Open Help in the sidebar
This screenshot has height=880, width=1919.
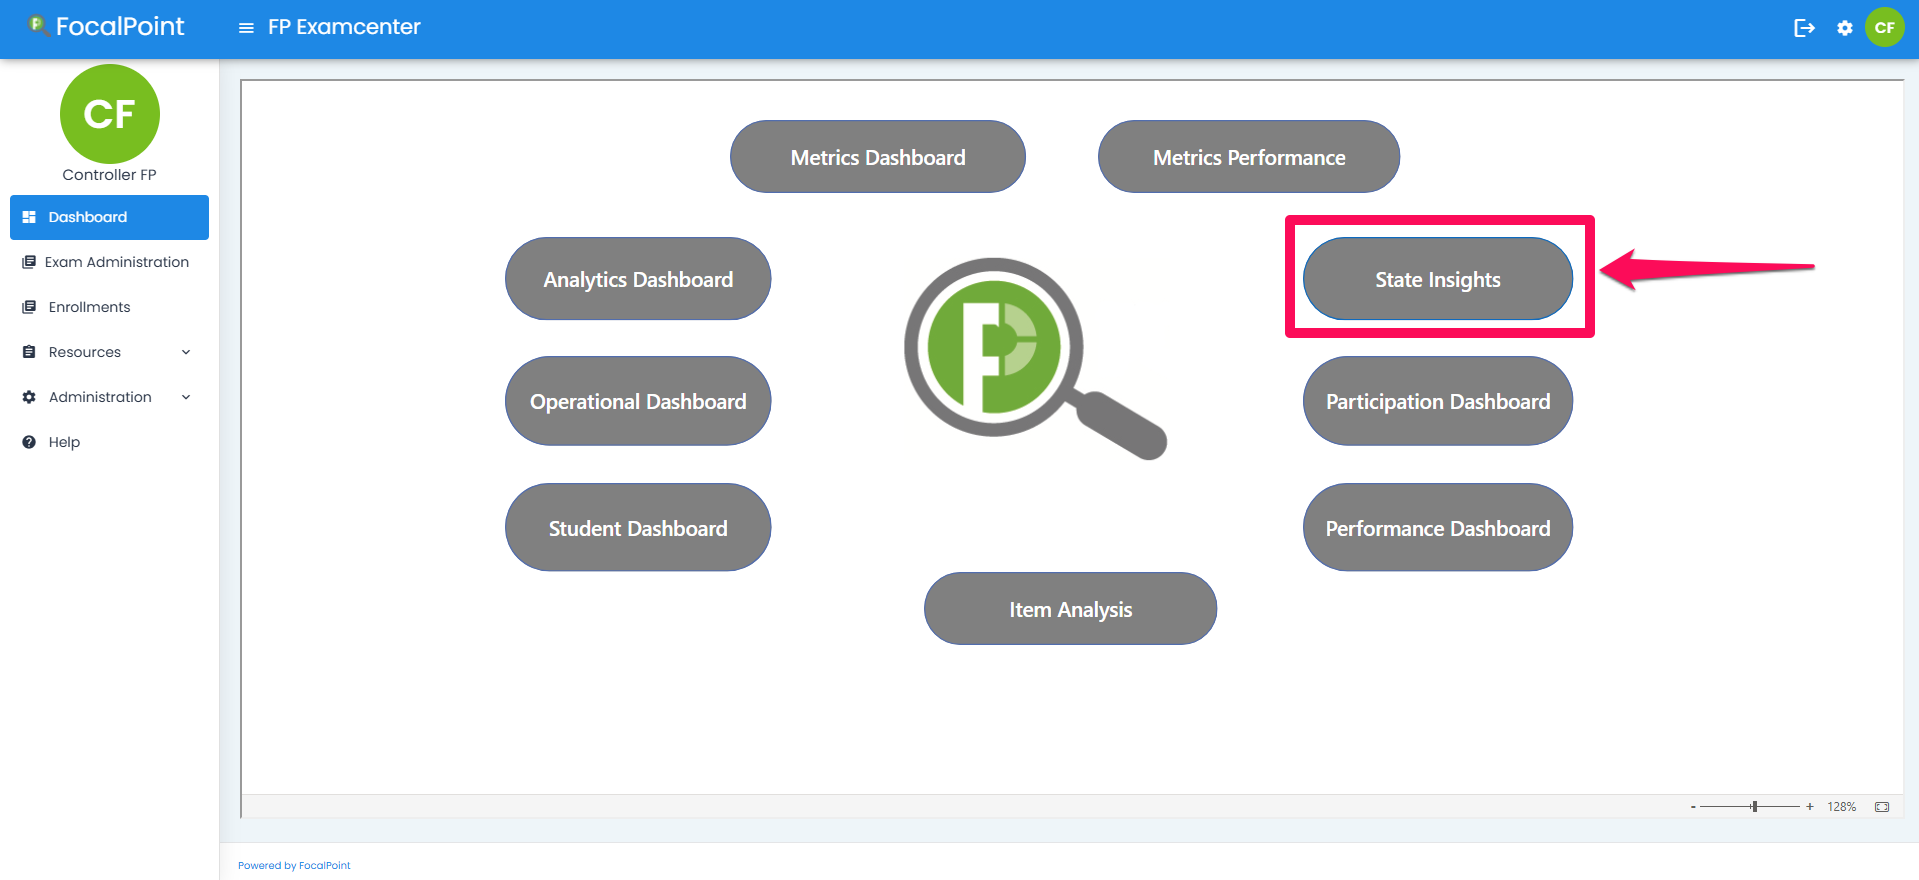point(109,442)
